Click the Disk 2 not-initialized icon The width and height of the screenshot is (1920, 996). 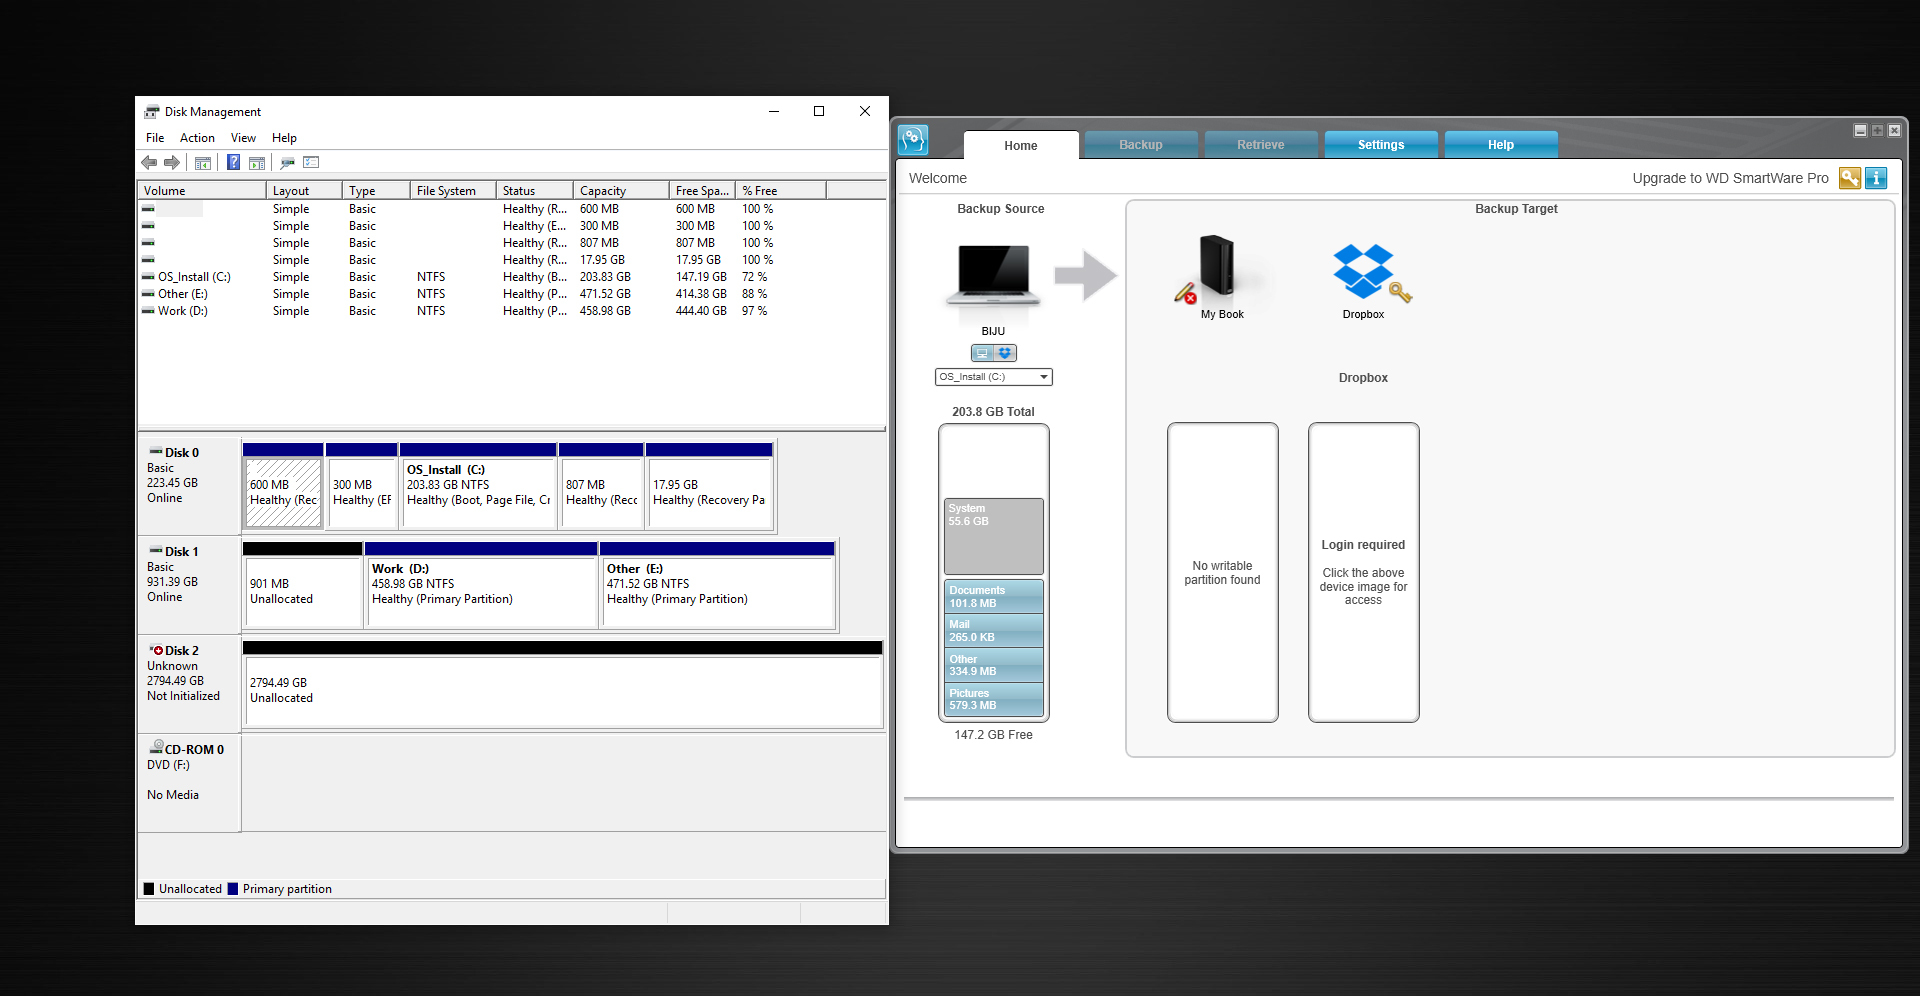(x=156, y=650)
